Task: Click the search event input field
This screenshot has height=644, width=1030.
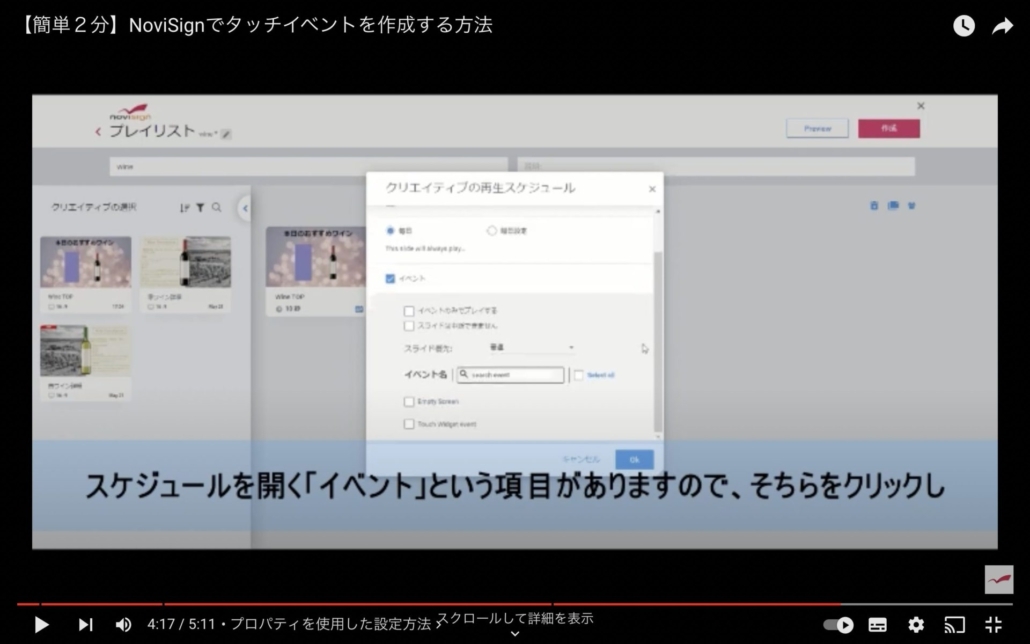Action: [510, 375]
